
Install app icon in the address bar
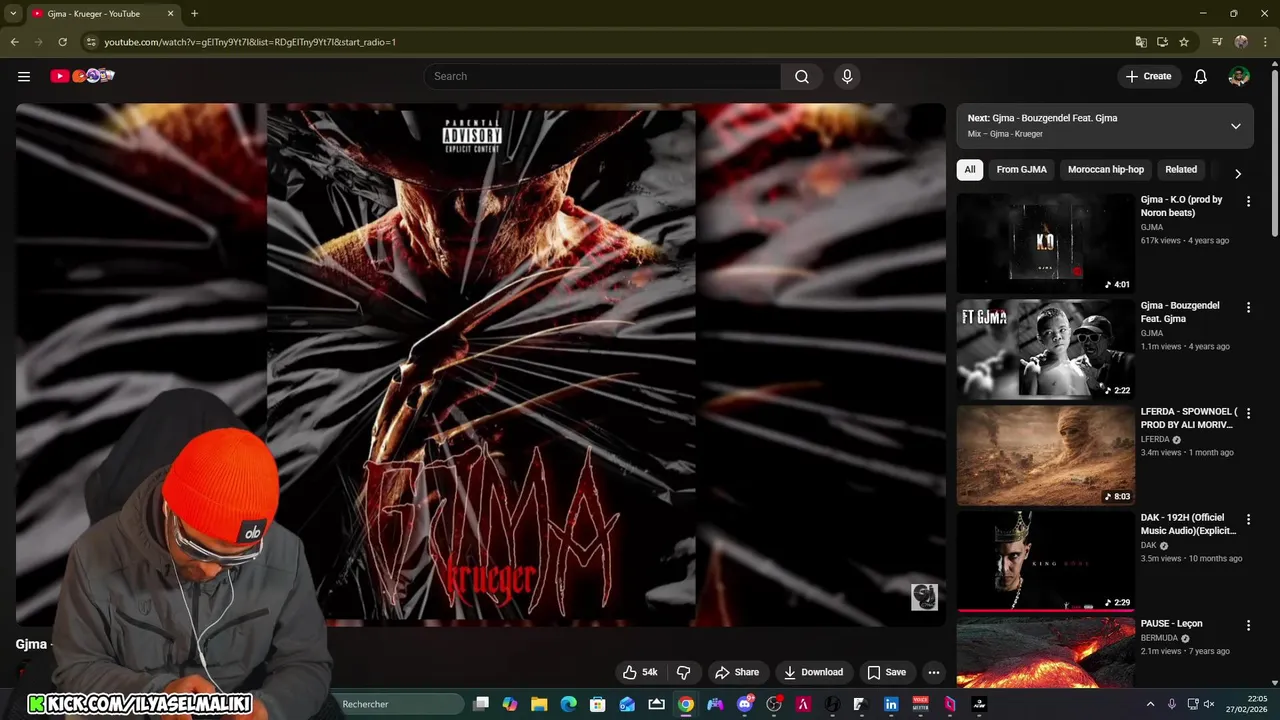coord(1162,42)
